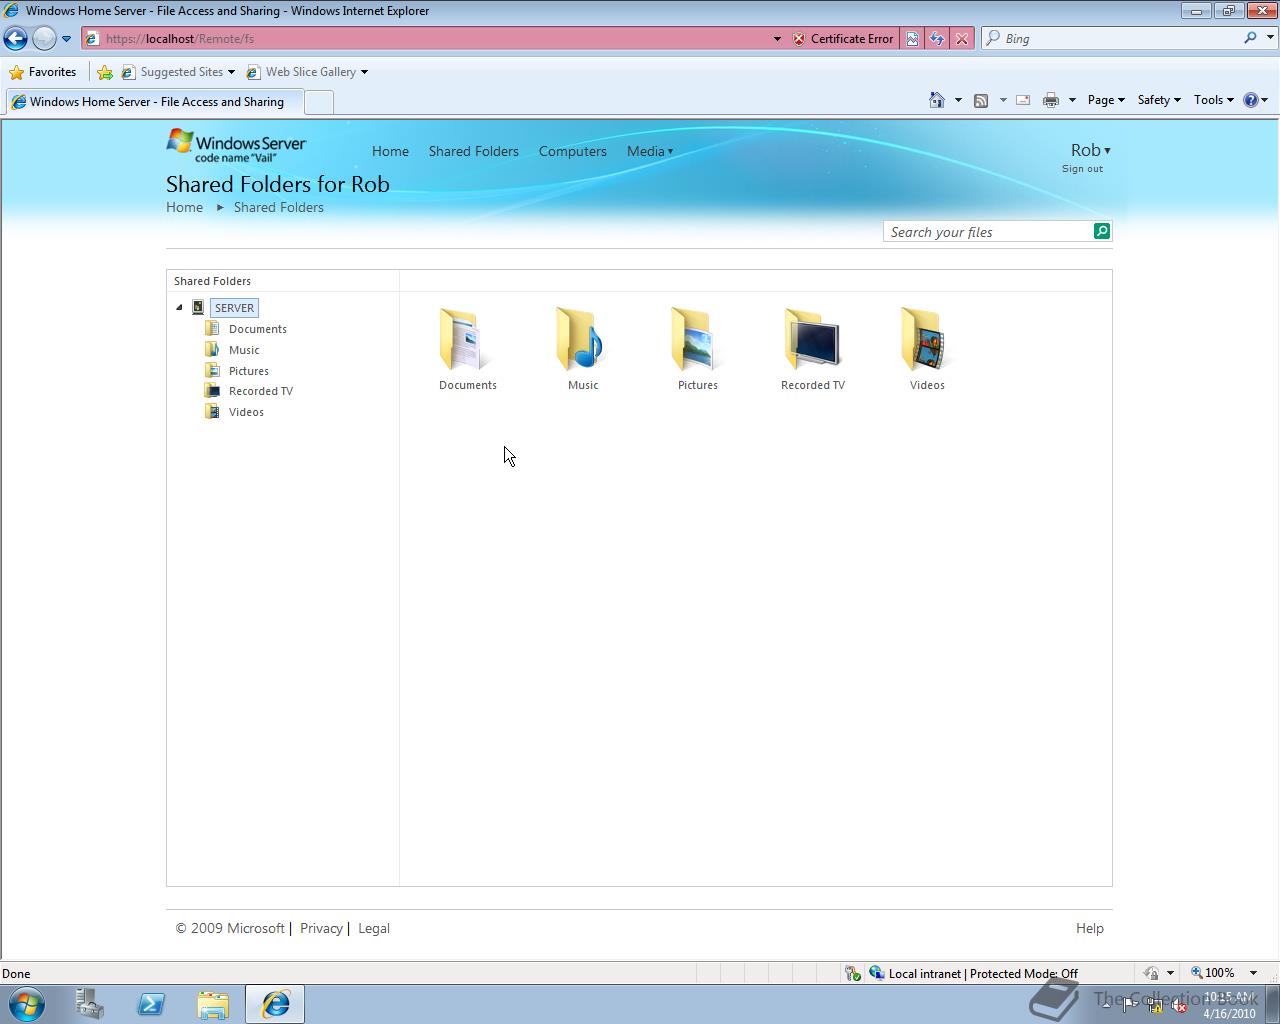Open the Help footer link
The width and height of the screenshot is (1280, 1024).
[1090, 928]
